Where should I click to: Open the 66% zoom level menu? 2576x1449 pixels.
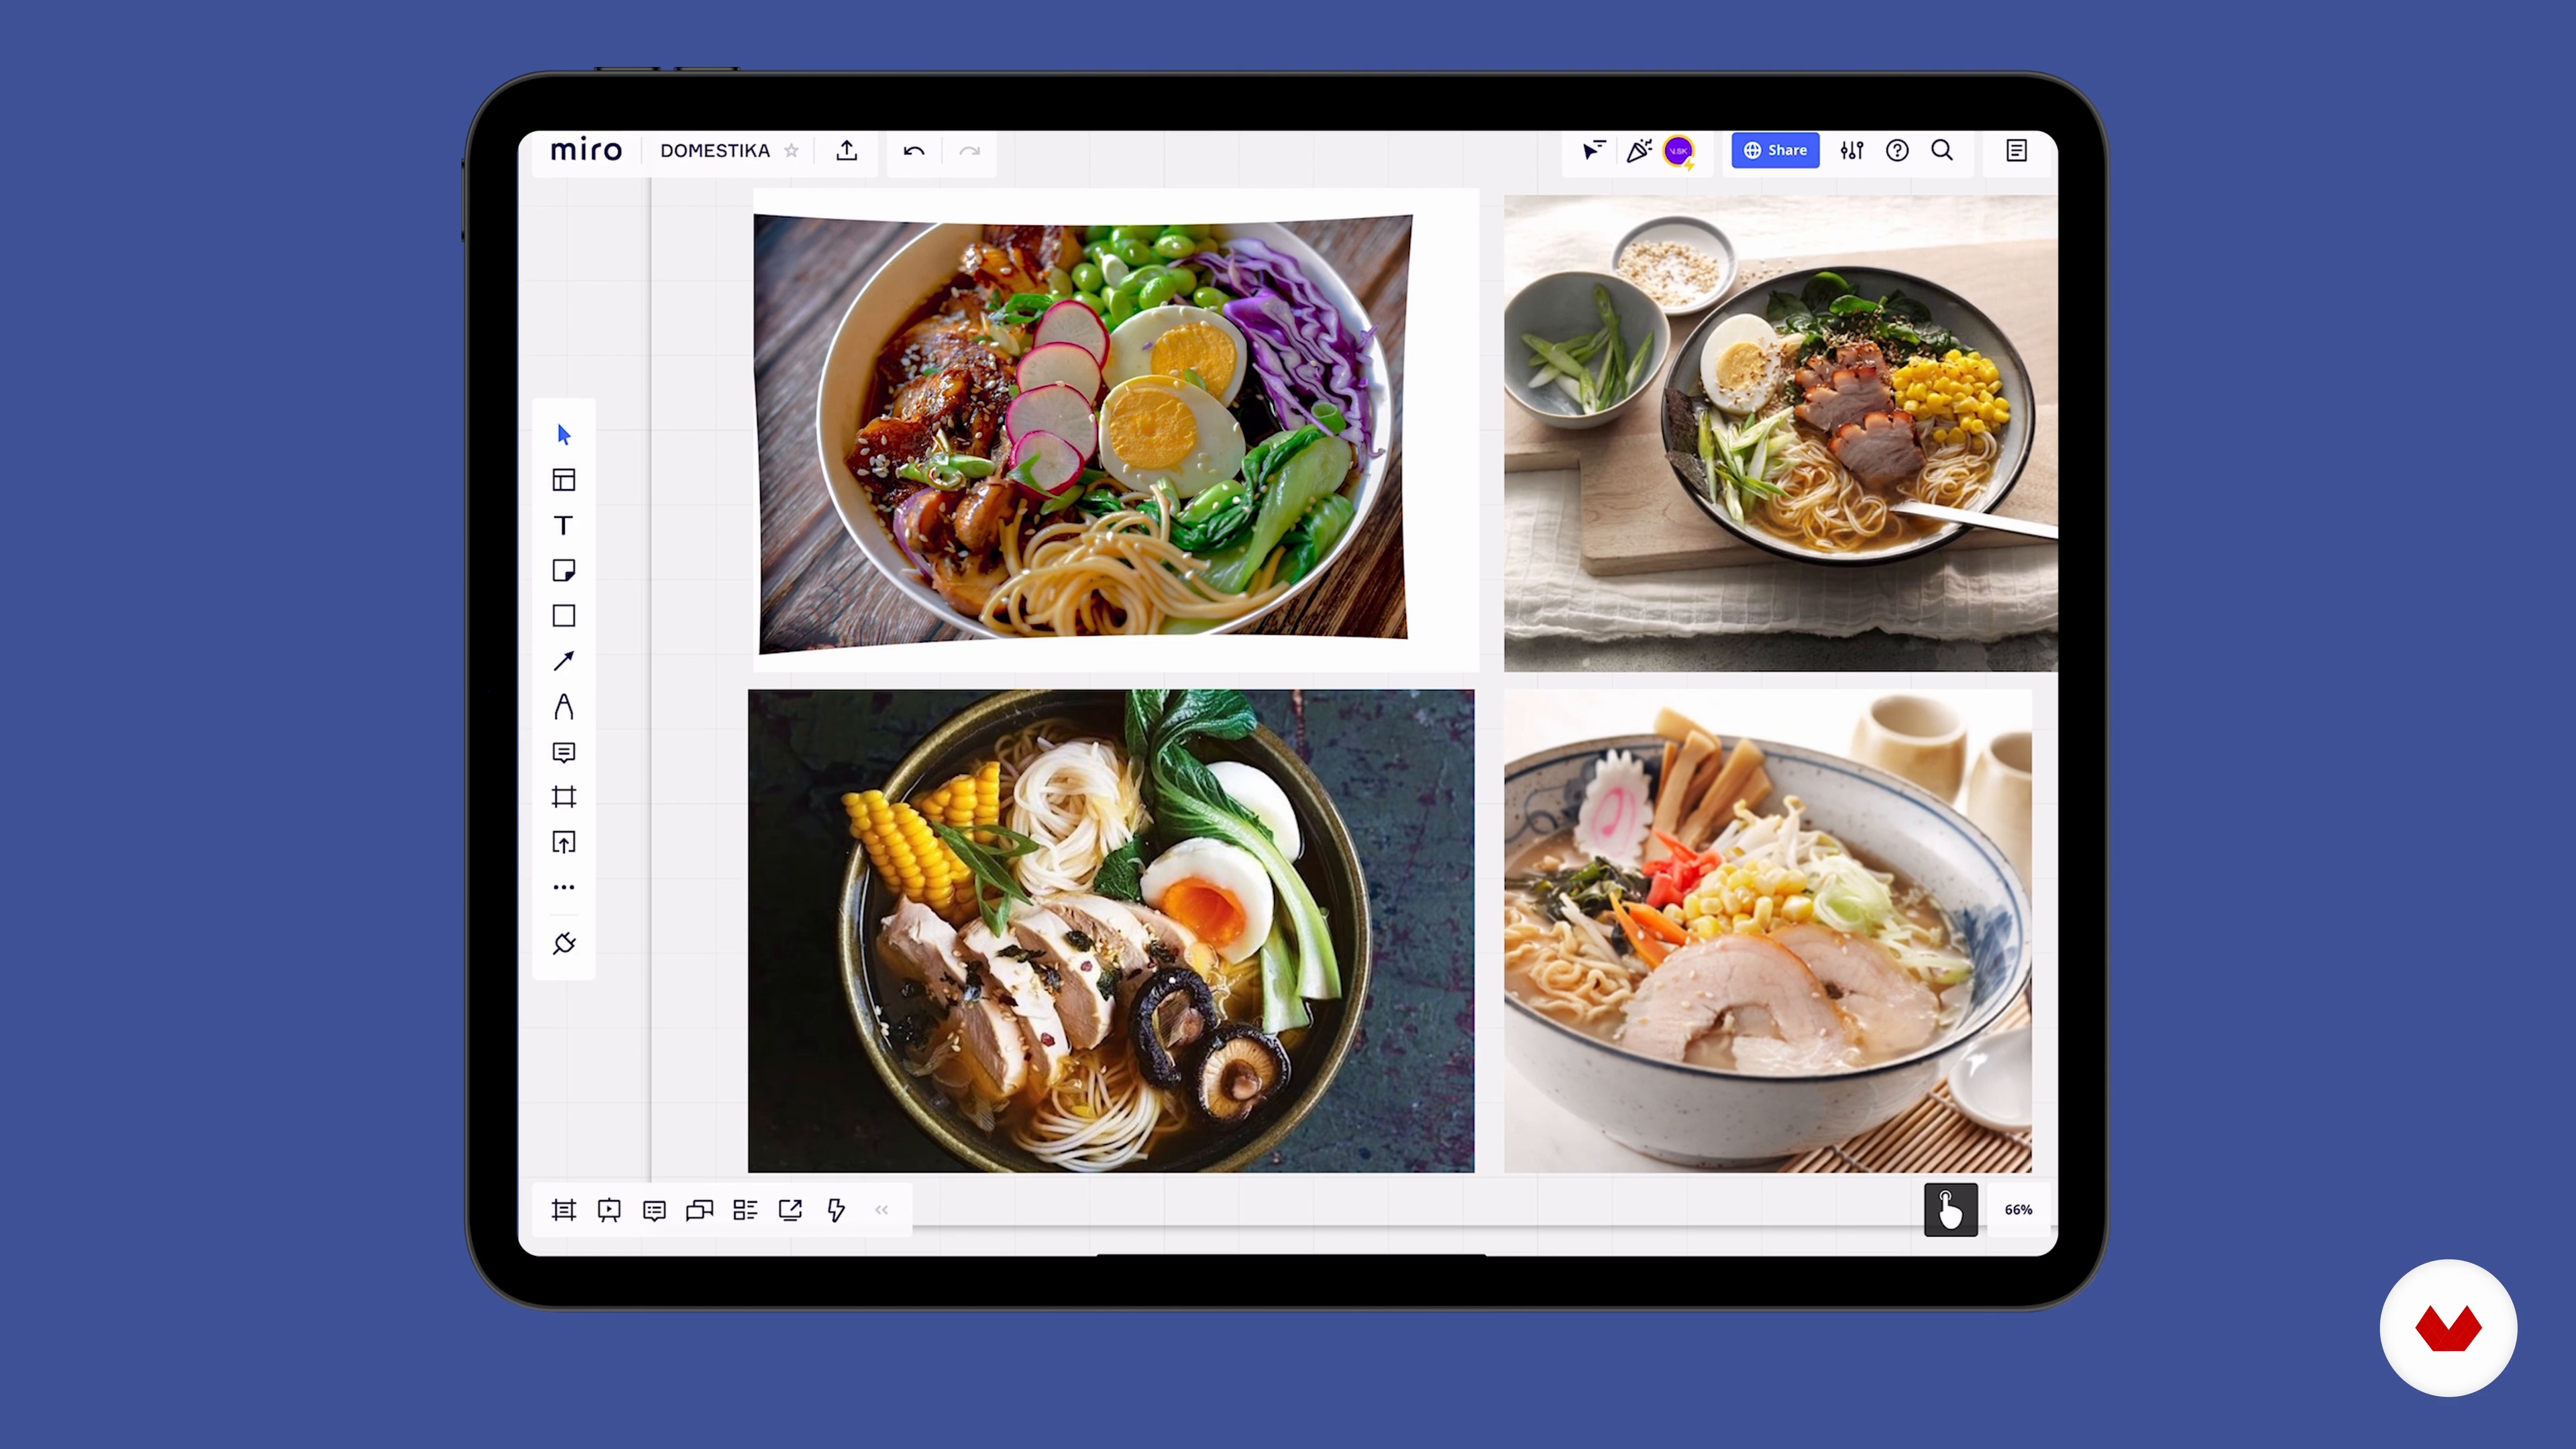tap(2018, 1210)
